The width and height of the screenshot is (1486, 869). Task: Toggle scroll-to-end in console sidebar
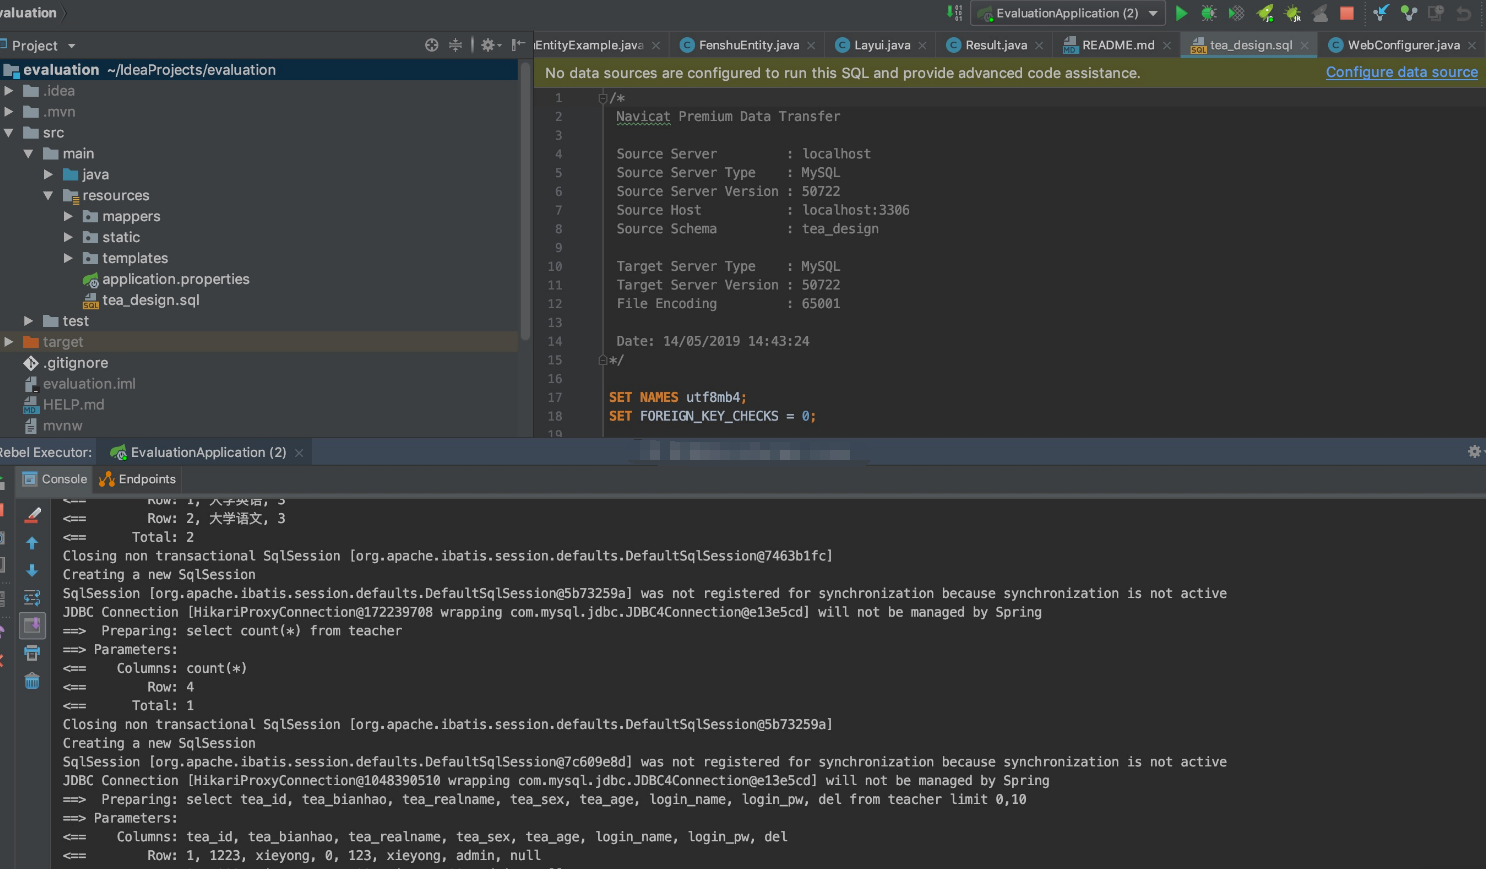[32, 626]
